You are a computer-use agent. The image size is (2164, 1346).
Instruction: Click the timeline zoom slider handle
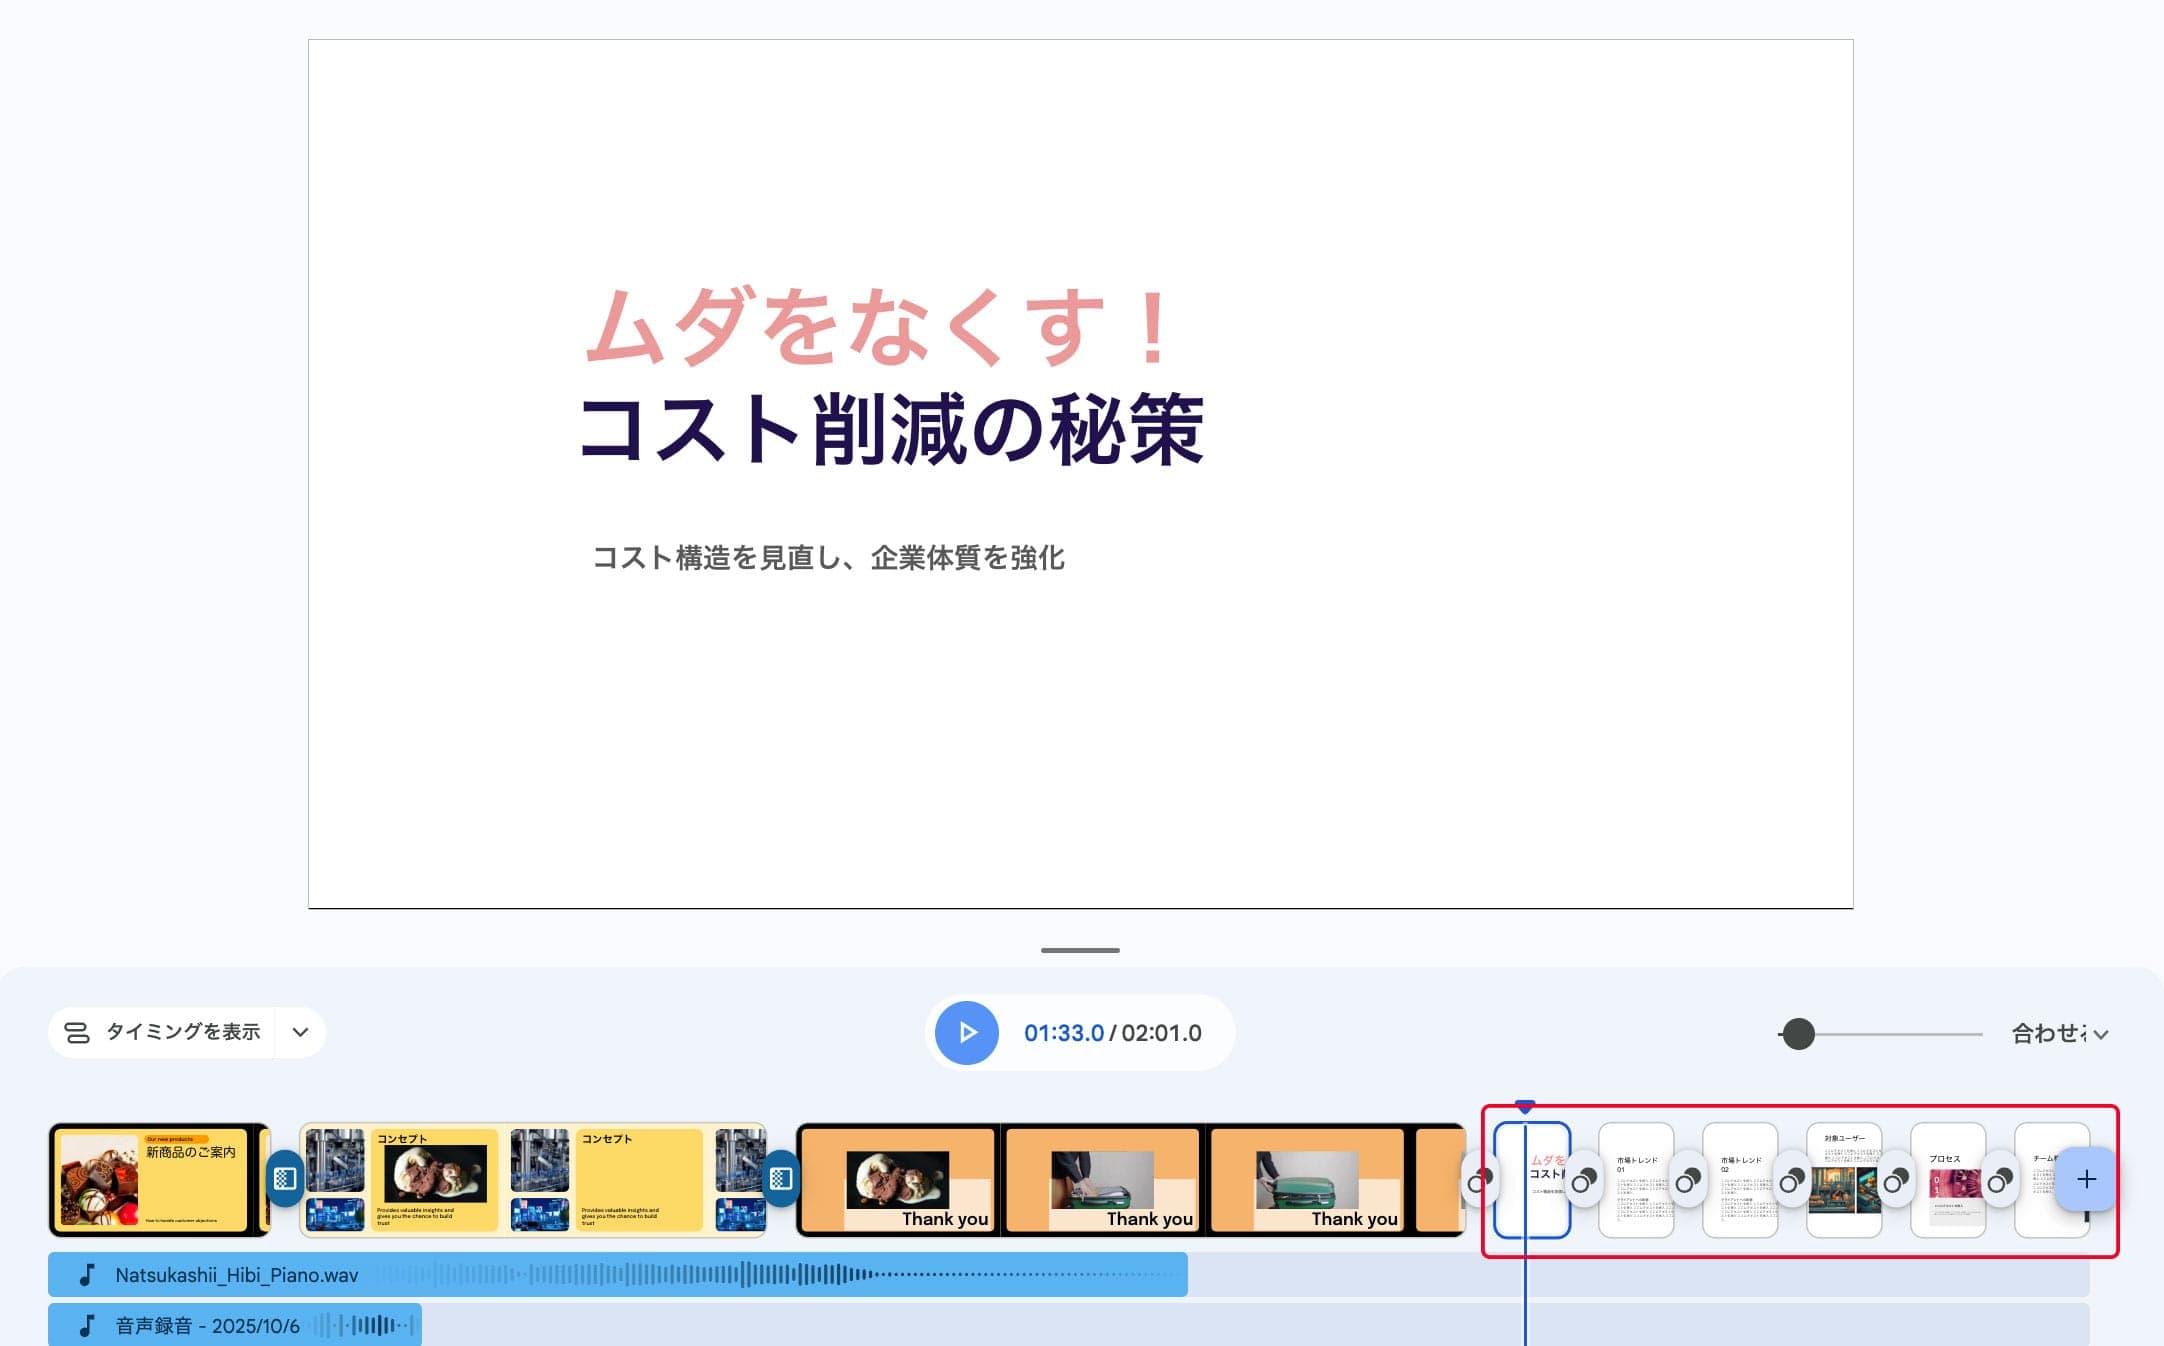coord(1798,1033)
